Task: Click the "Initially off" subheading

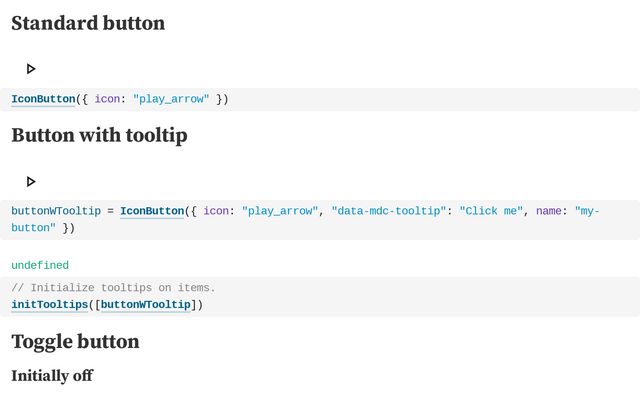Action: (x=52, y=376)
